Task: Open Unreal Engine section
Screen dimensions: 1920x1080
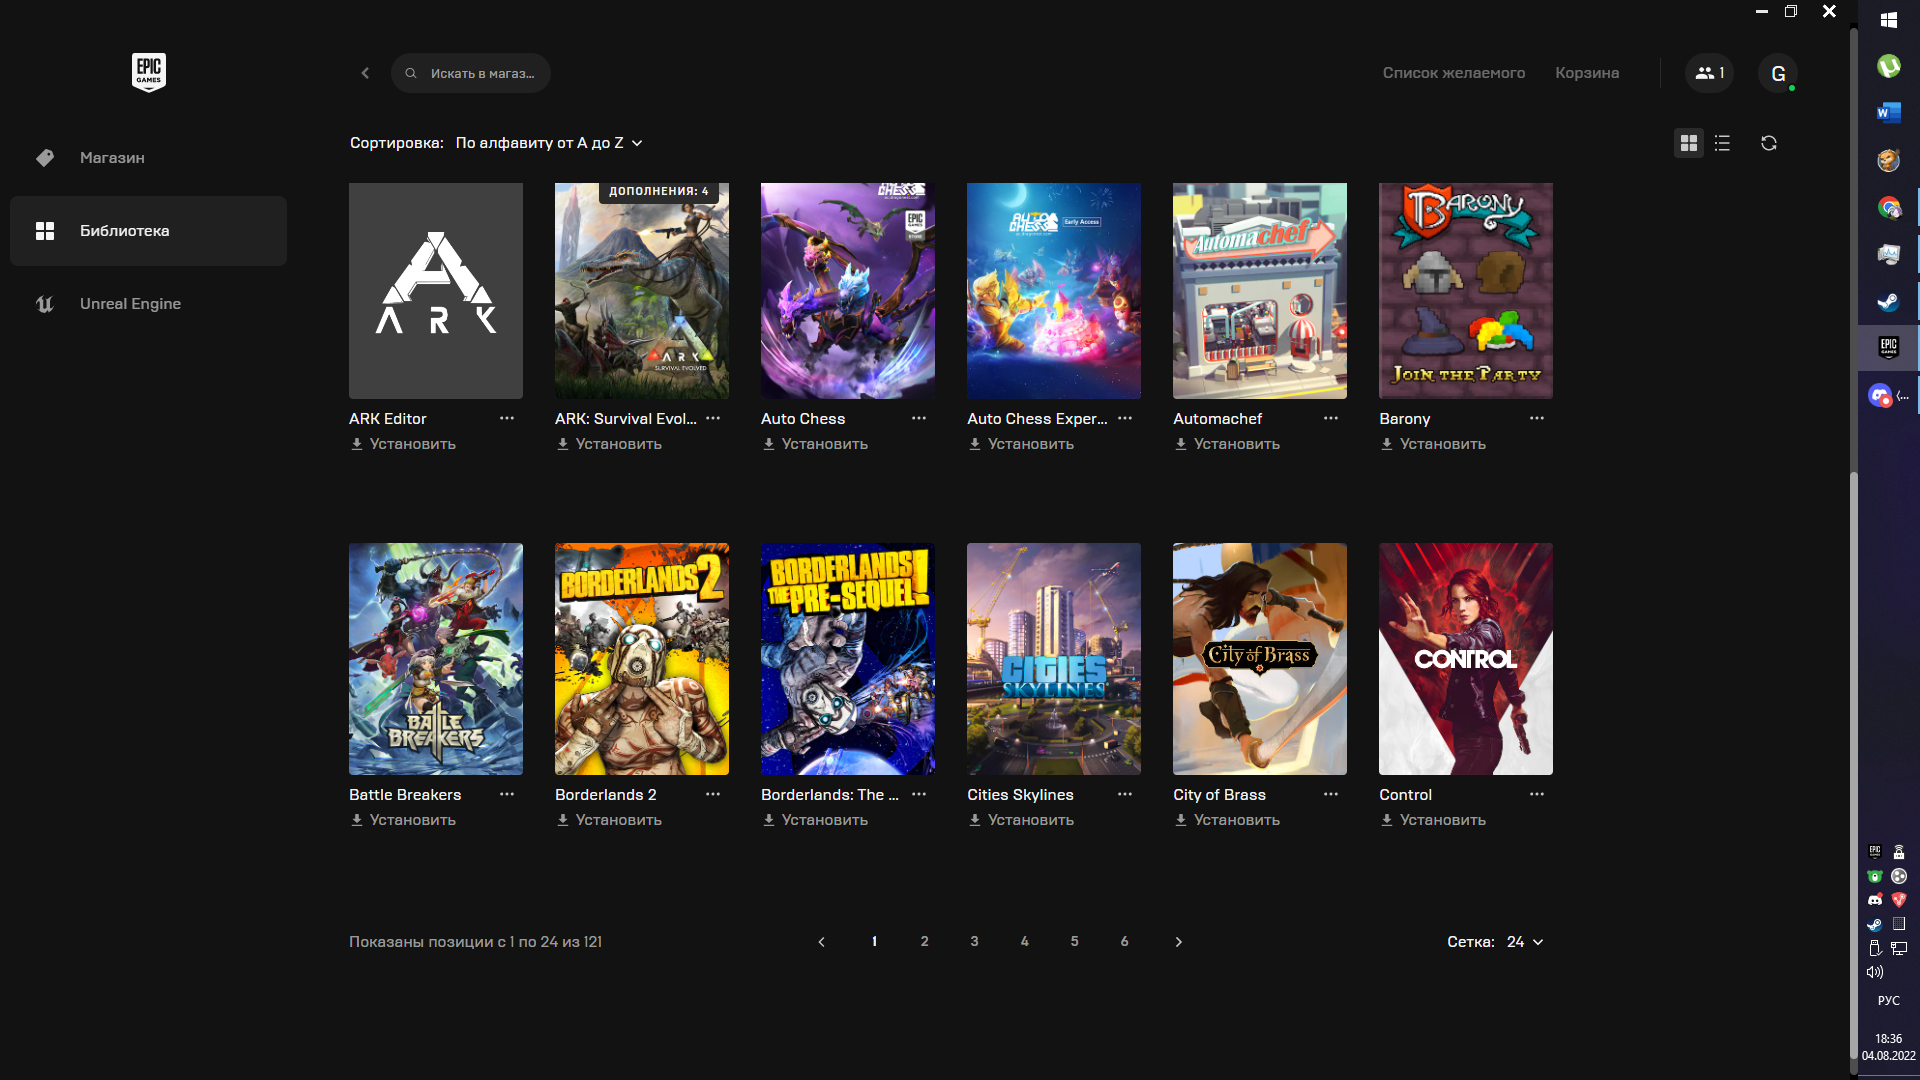Action: coord(148,304)
